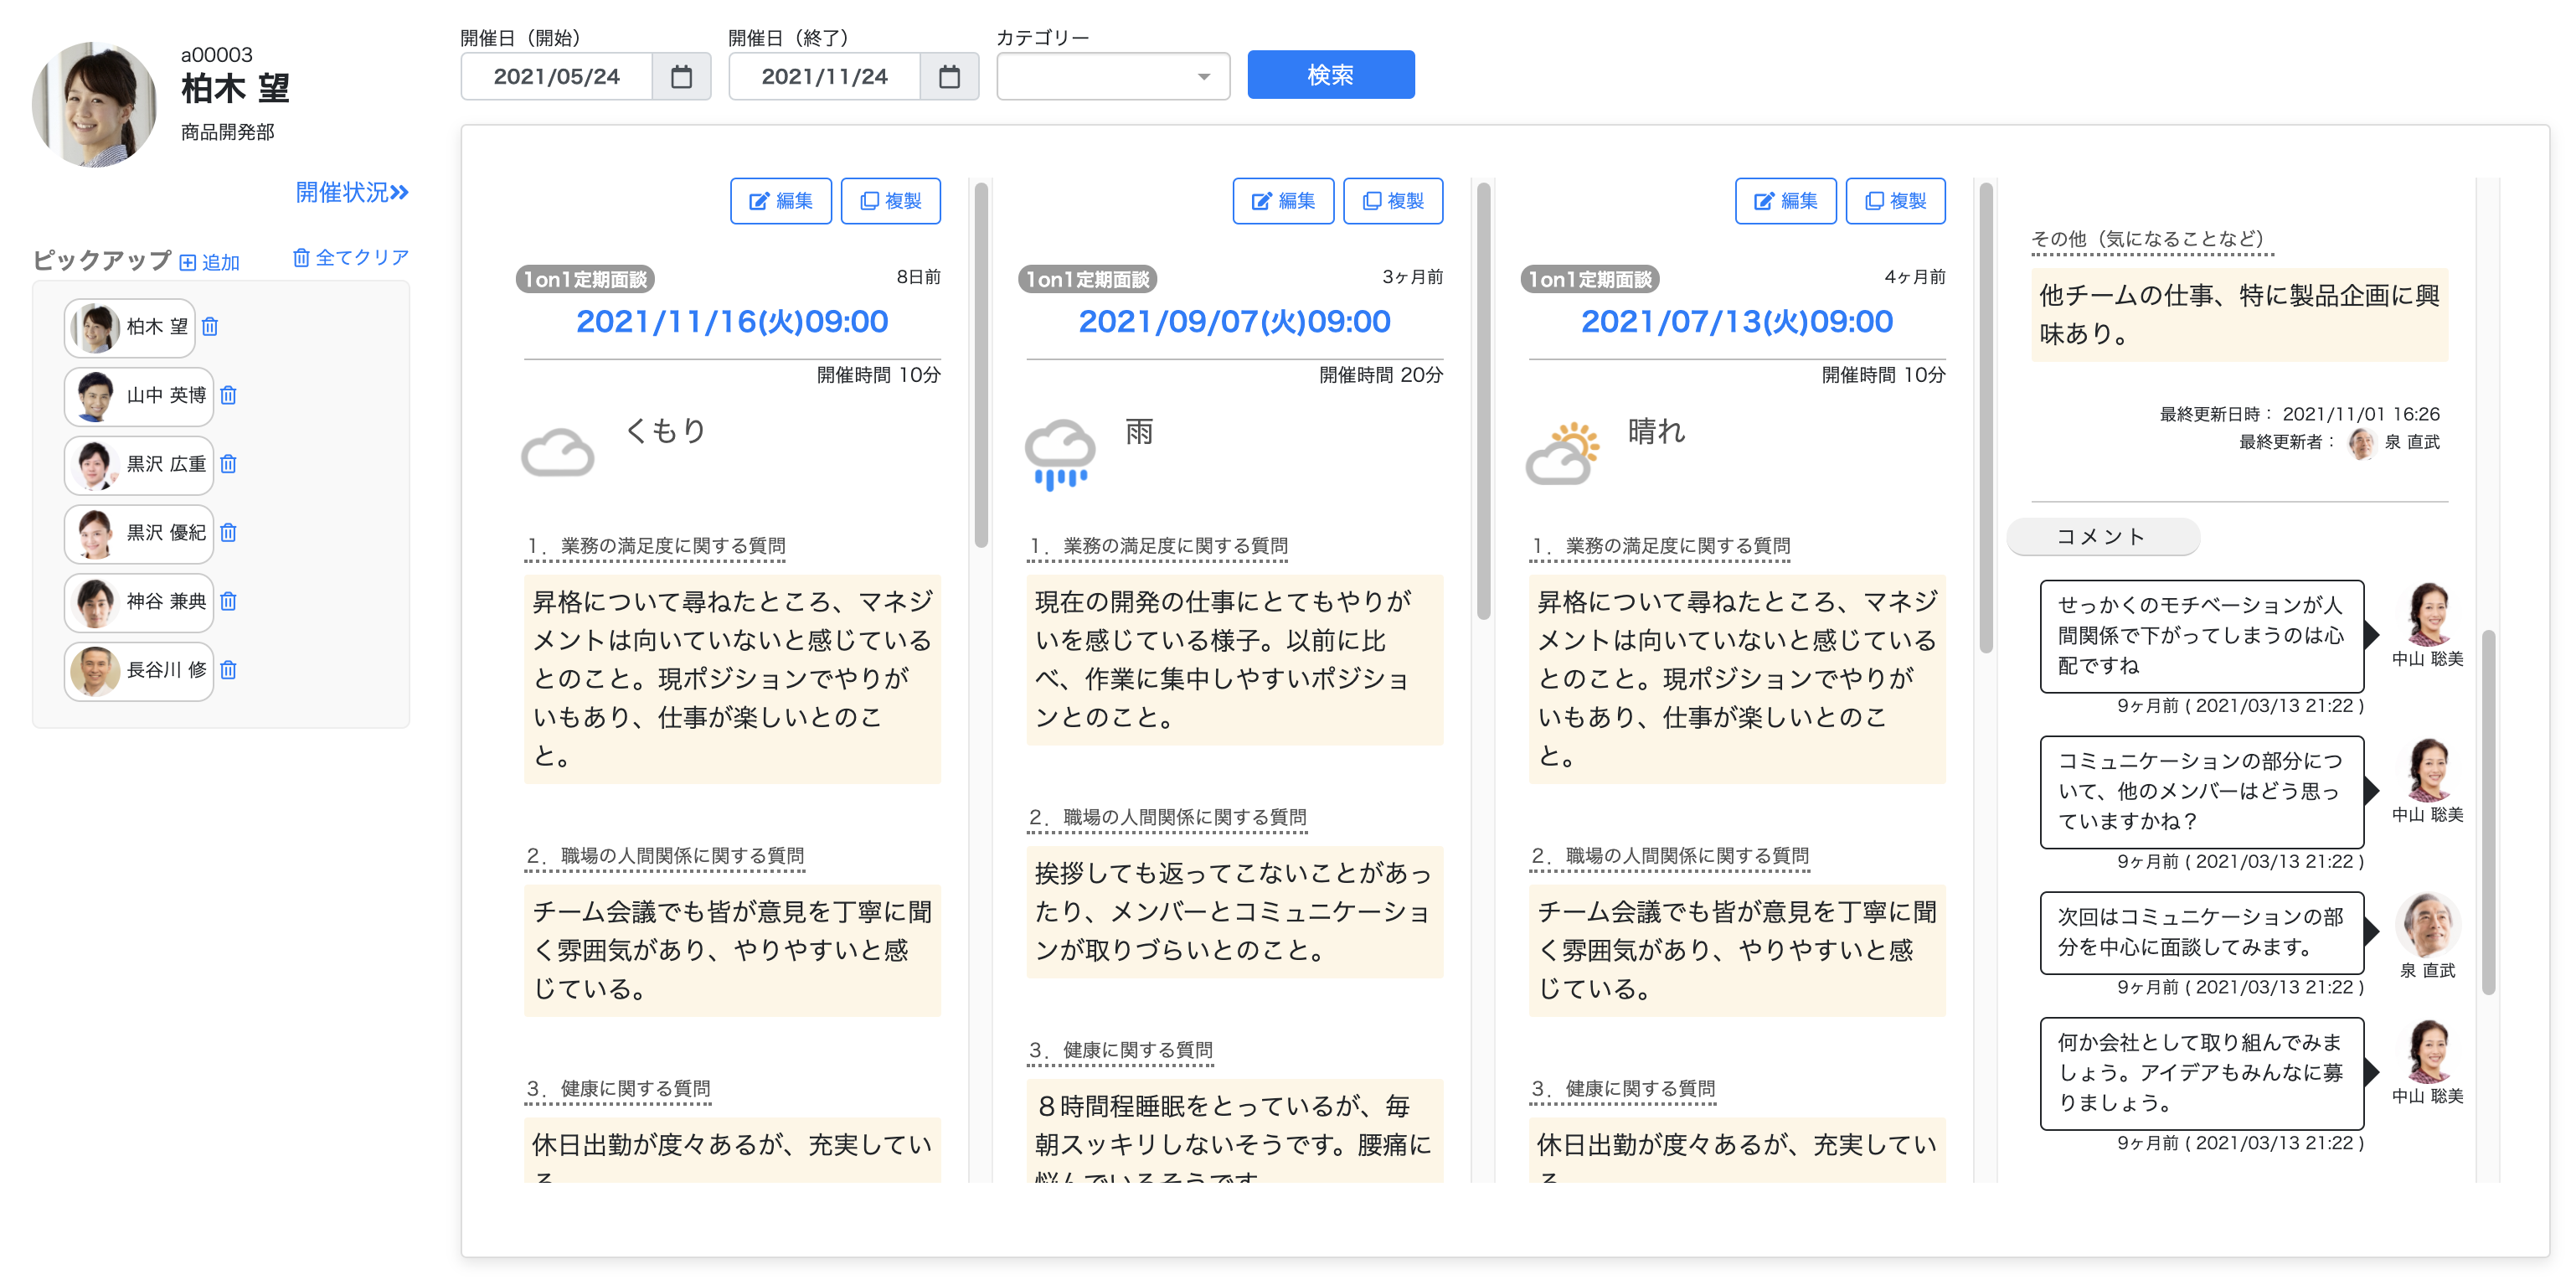The height and width of the screenshot is (1285, 2576).
Task: Open 開催状況 link
Action: 352,192
